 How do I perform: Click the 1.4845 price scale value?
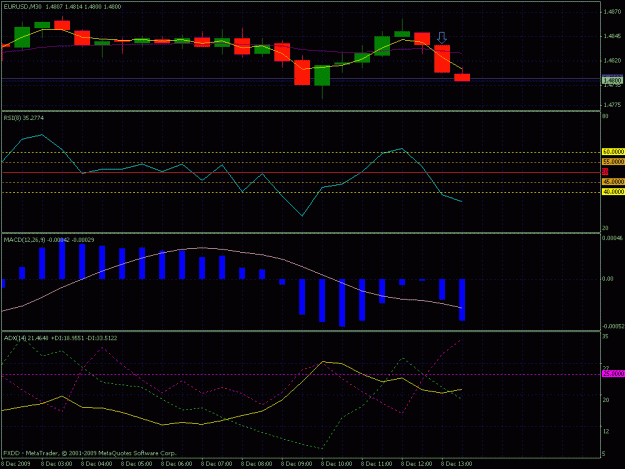click(x=612, y=36)
